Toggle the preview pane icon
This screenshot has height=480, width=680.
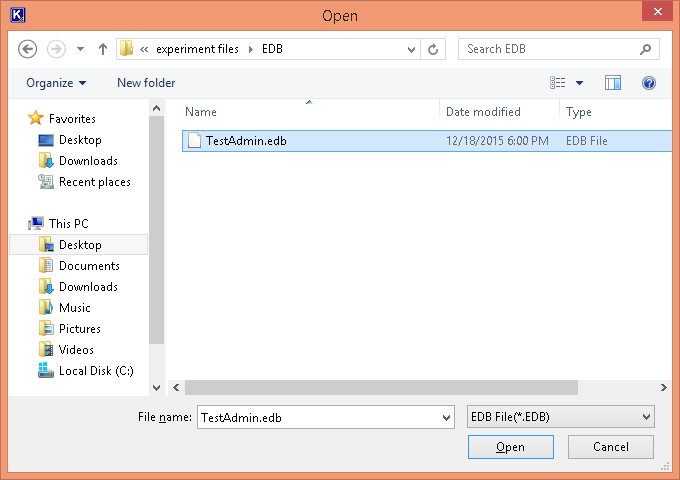[x=613, y=83]
